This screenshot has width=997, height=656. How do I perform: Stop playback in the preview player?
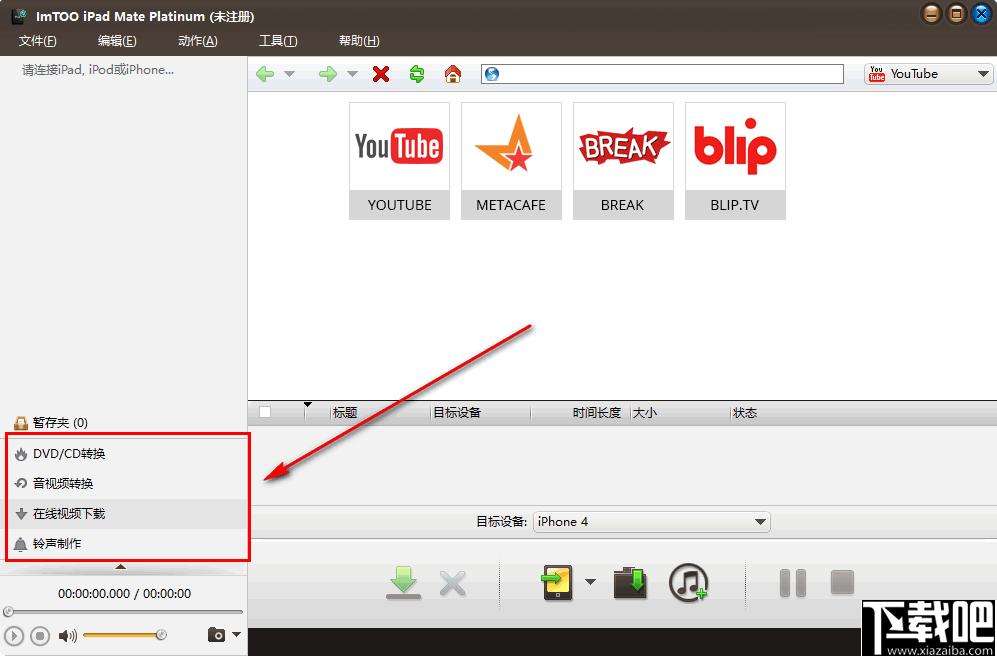[40, 636]
